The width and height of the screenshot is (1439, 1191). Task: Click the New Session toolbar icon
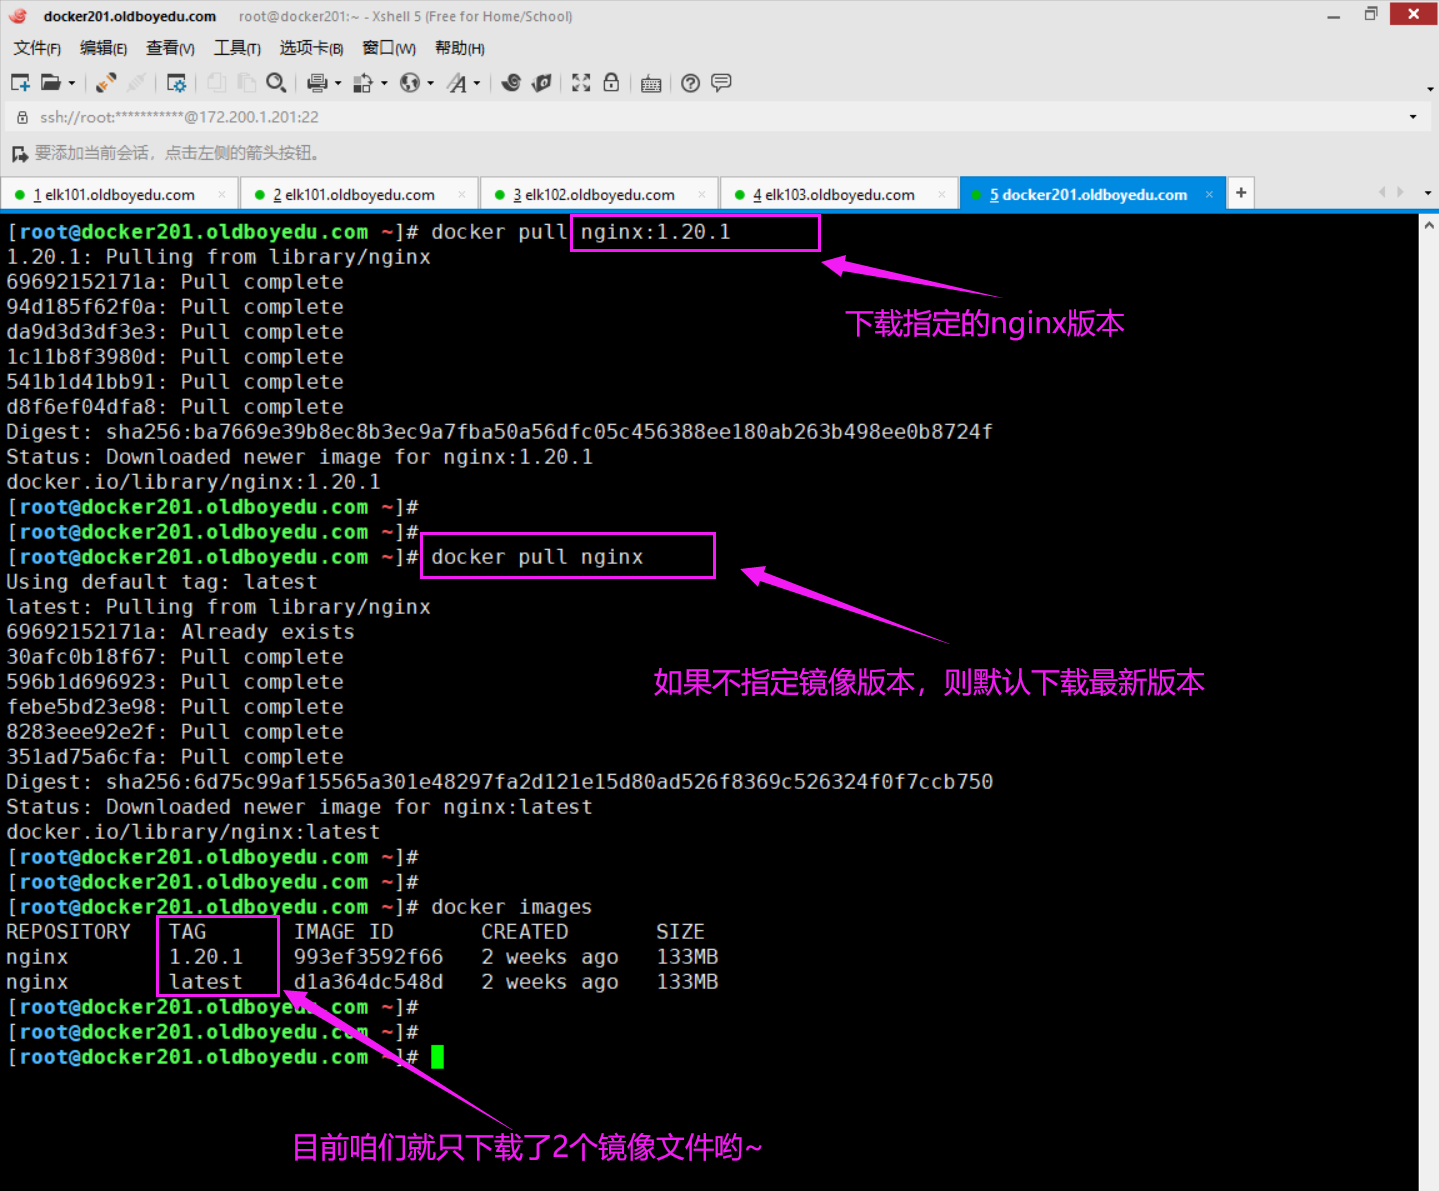[20, 83]
